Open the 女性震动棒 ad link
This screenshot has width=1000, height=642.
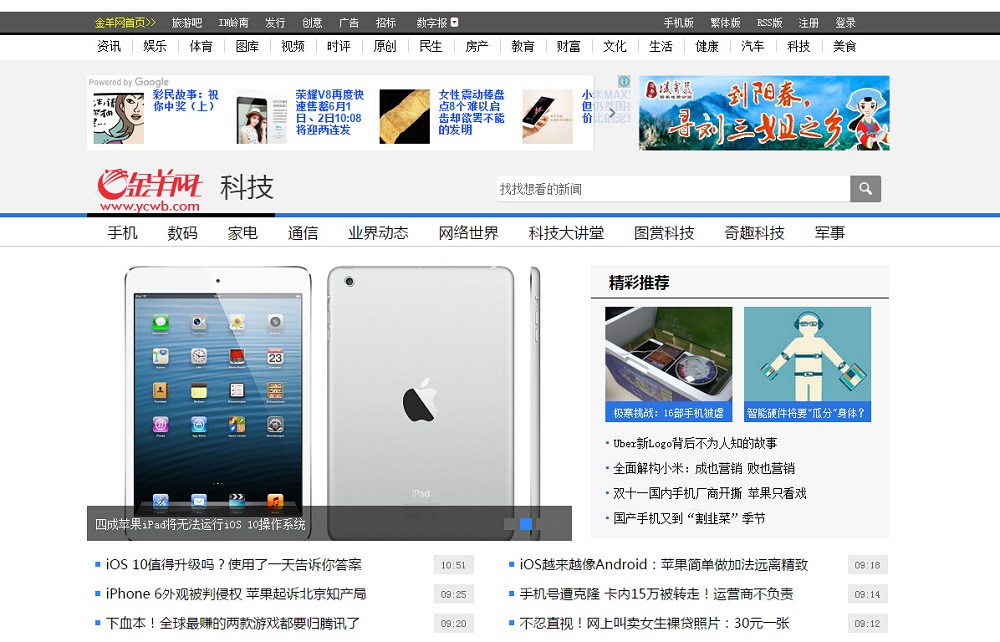[471, 112]
